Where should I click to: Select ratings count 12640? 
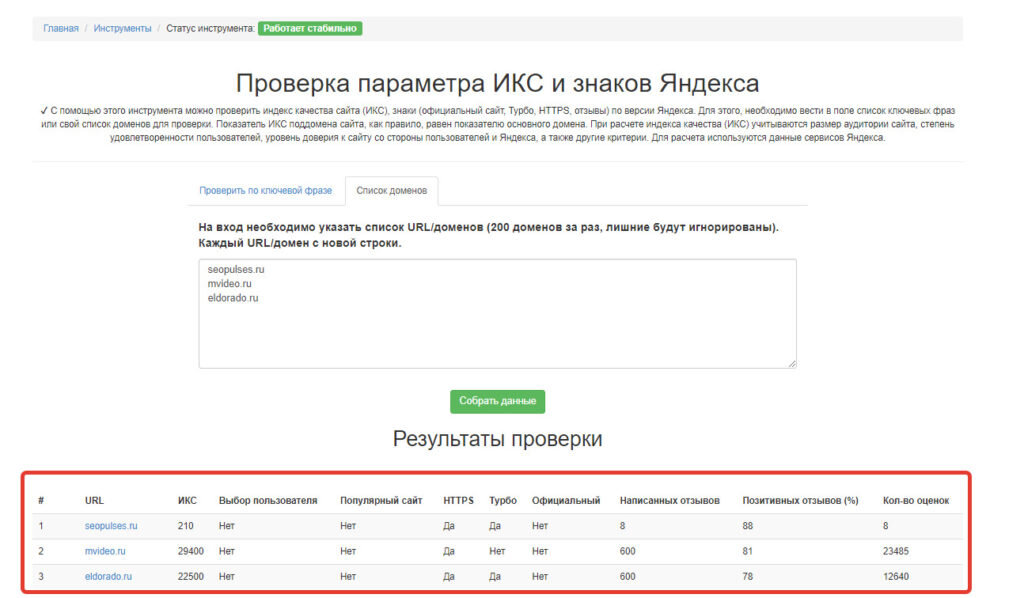[895, 576]
